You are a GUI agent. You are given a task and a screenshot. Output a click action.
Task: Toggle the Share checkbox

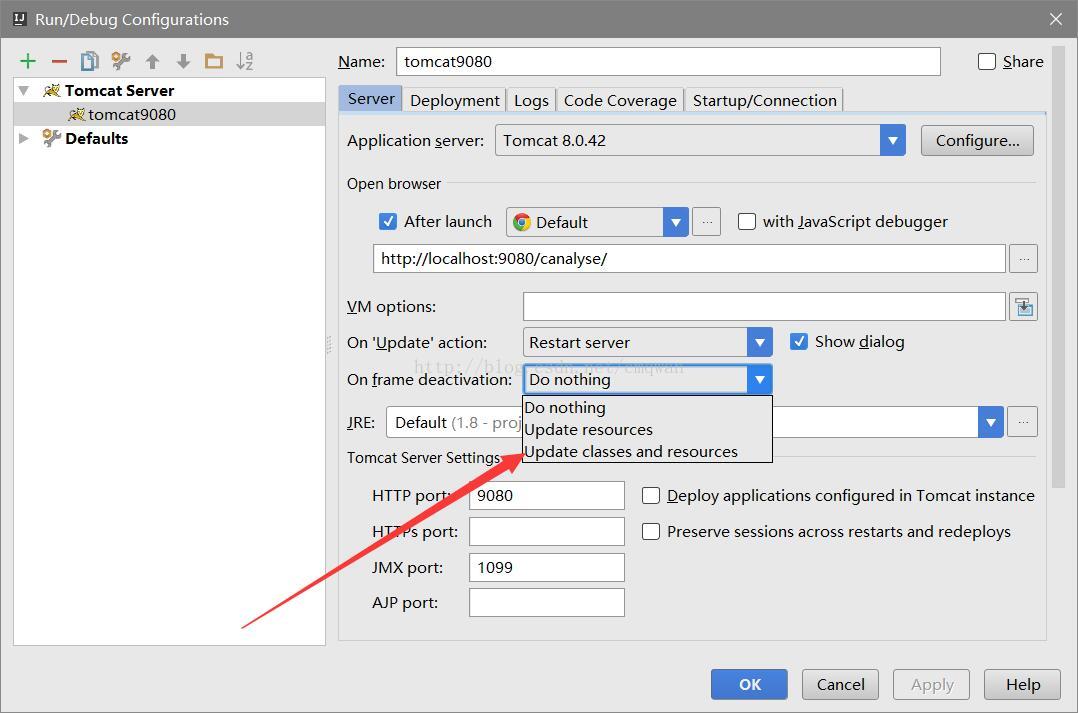tap(987, 62)
